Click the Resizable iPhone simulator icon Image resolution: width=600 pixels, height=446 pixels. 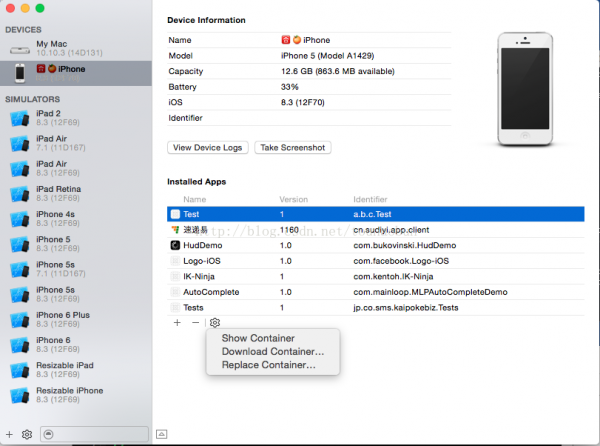click(20, 396)
